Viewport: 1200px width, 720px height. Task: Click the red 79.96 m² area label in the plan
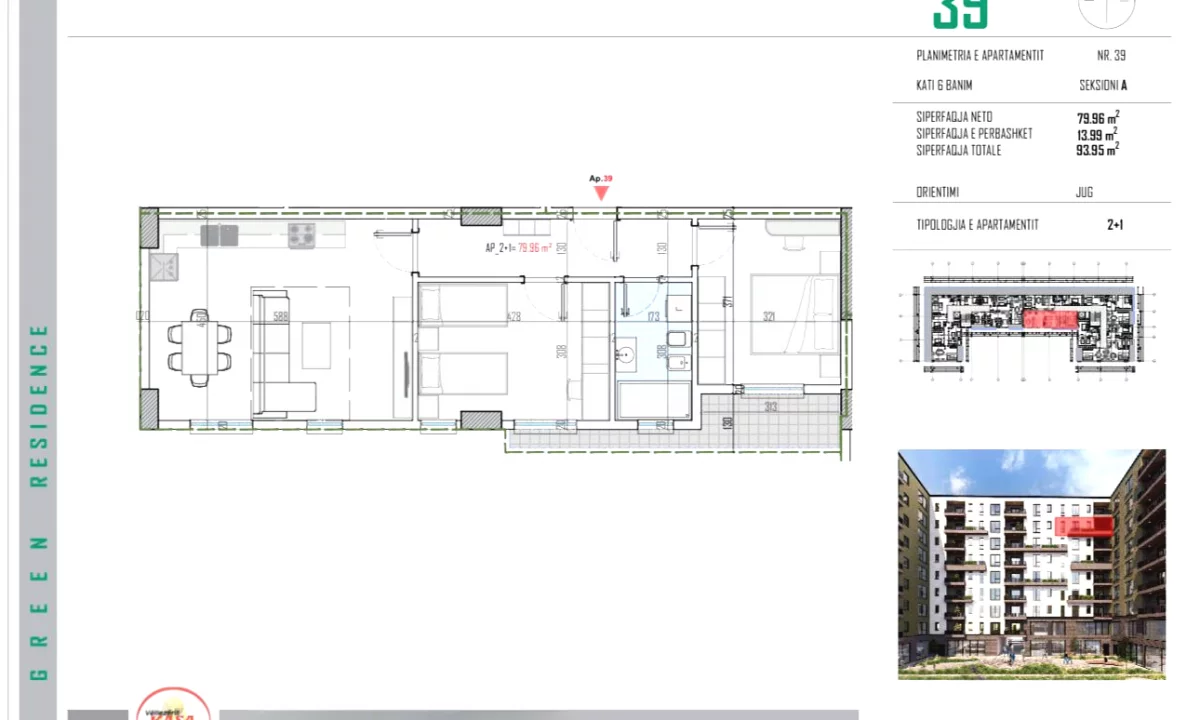pos(534,248)
